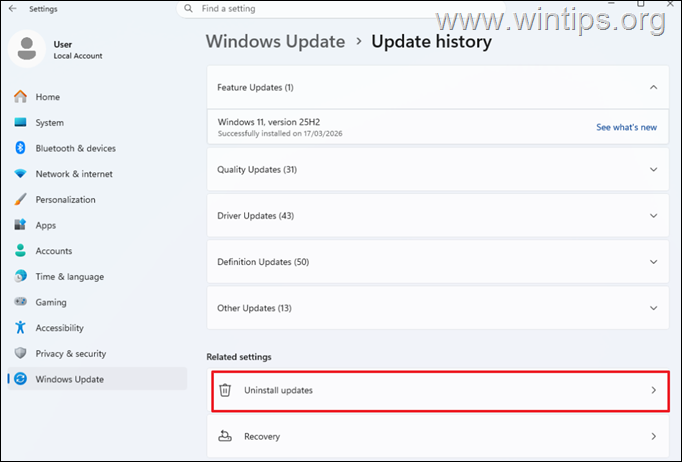The height and width of the screenshot is (462, 682).
Task: Select Windows Update label in sidebar
Action: [70, 379]
